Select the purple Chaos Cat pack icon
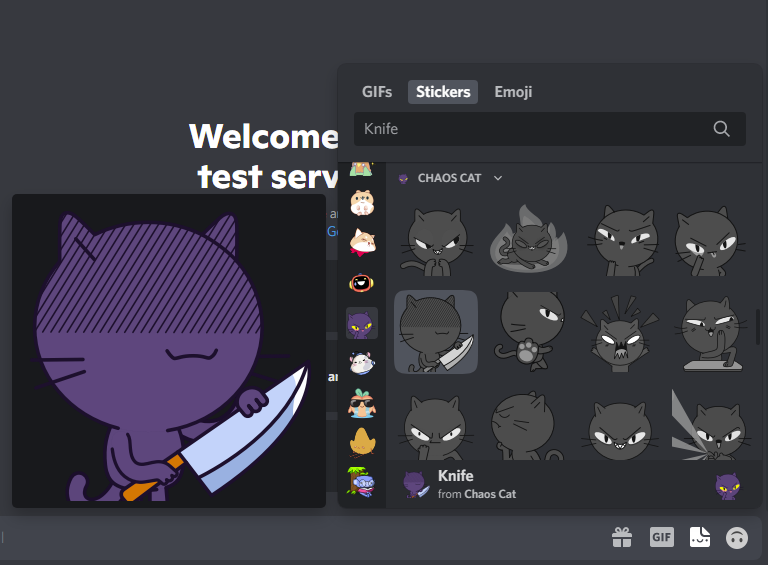768x565 pixels. (x=361, y=324)
